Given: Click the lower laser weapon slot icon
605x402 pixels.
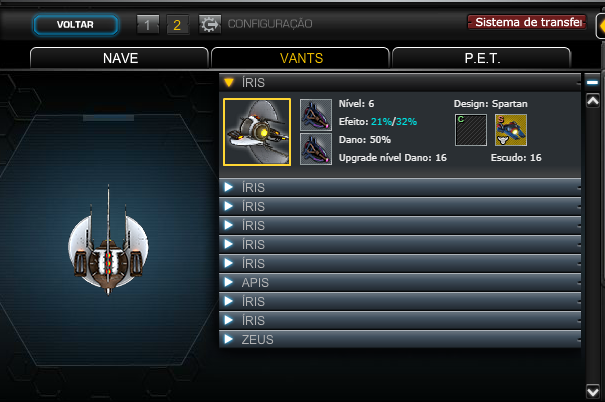Looking at the screenshot, I should 316,149.
